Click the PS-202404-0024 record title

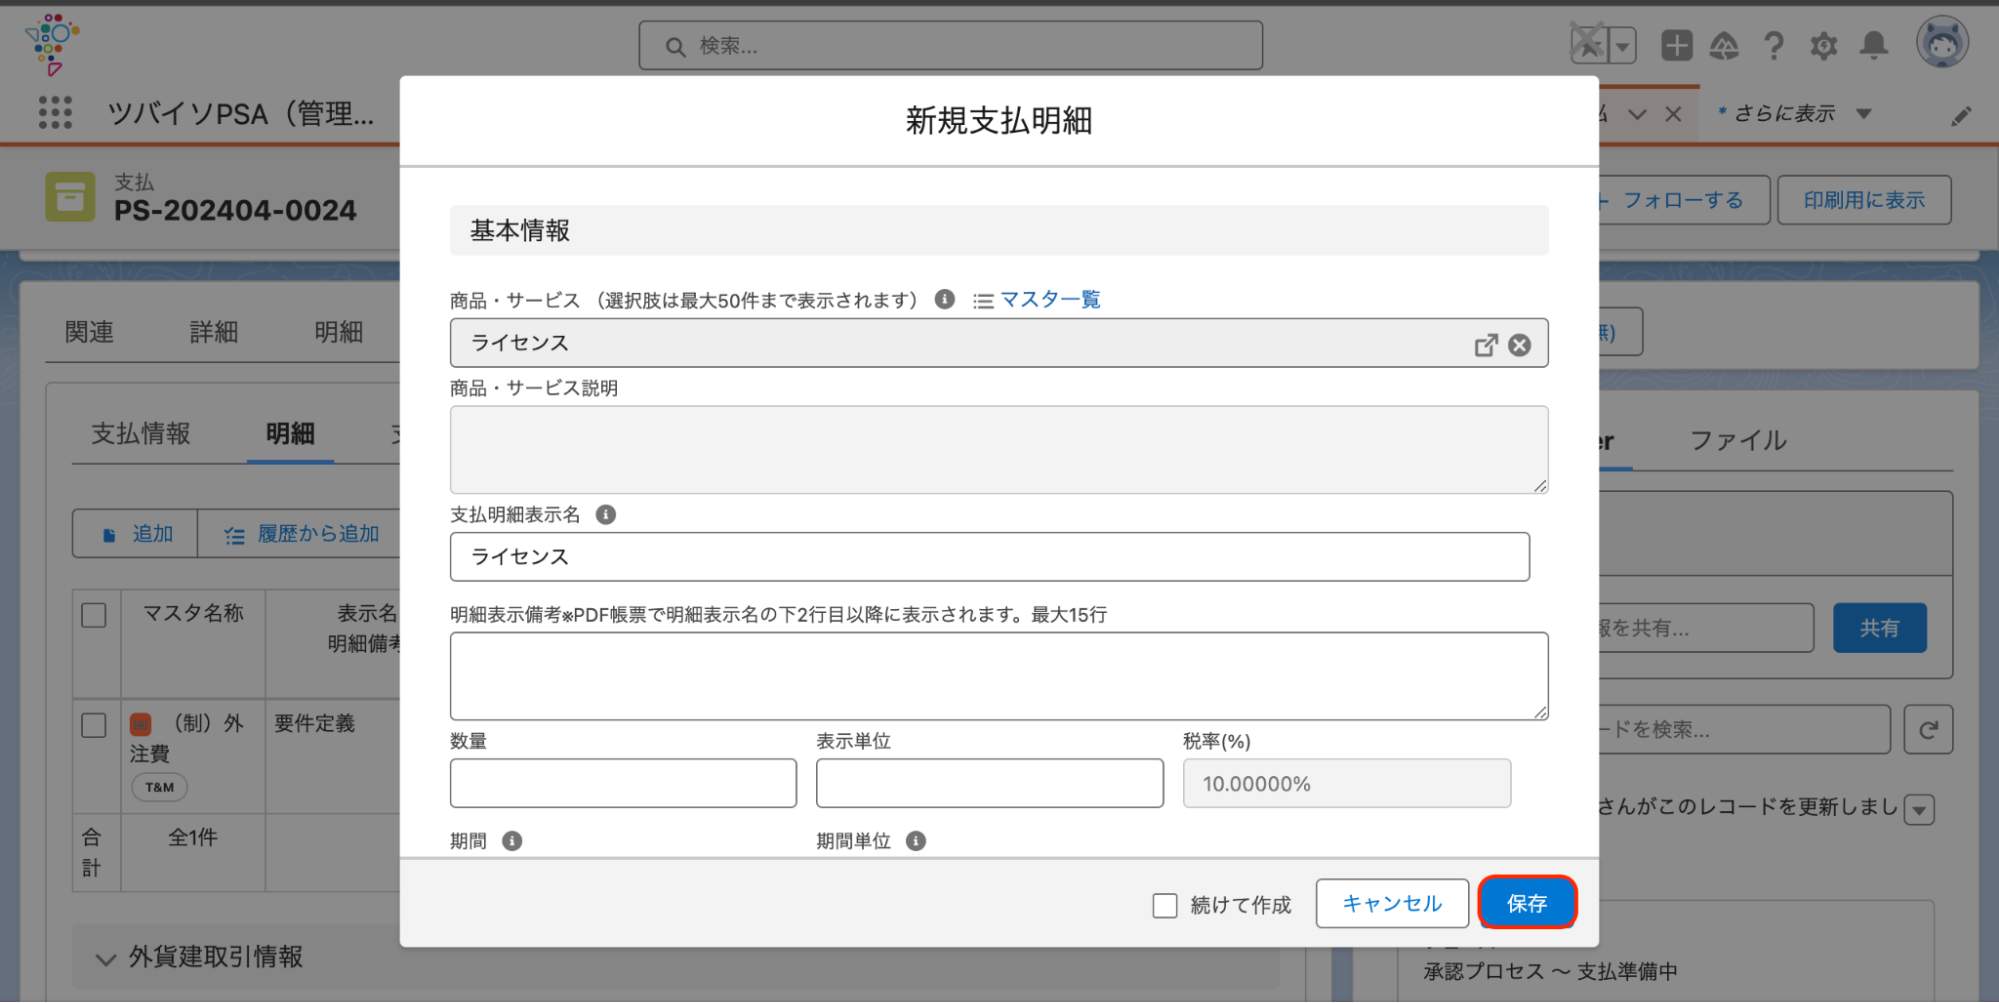(x=235, y=210)
